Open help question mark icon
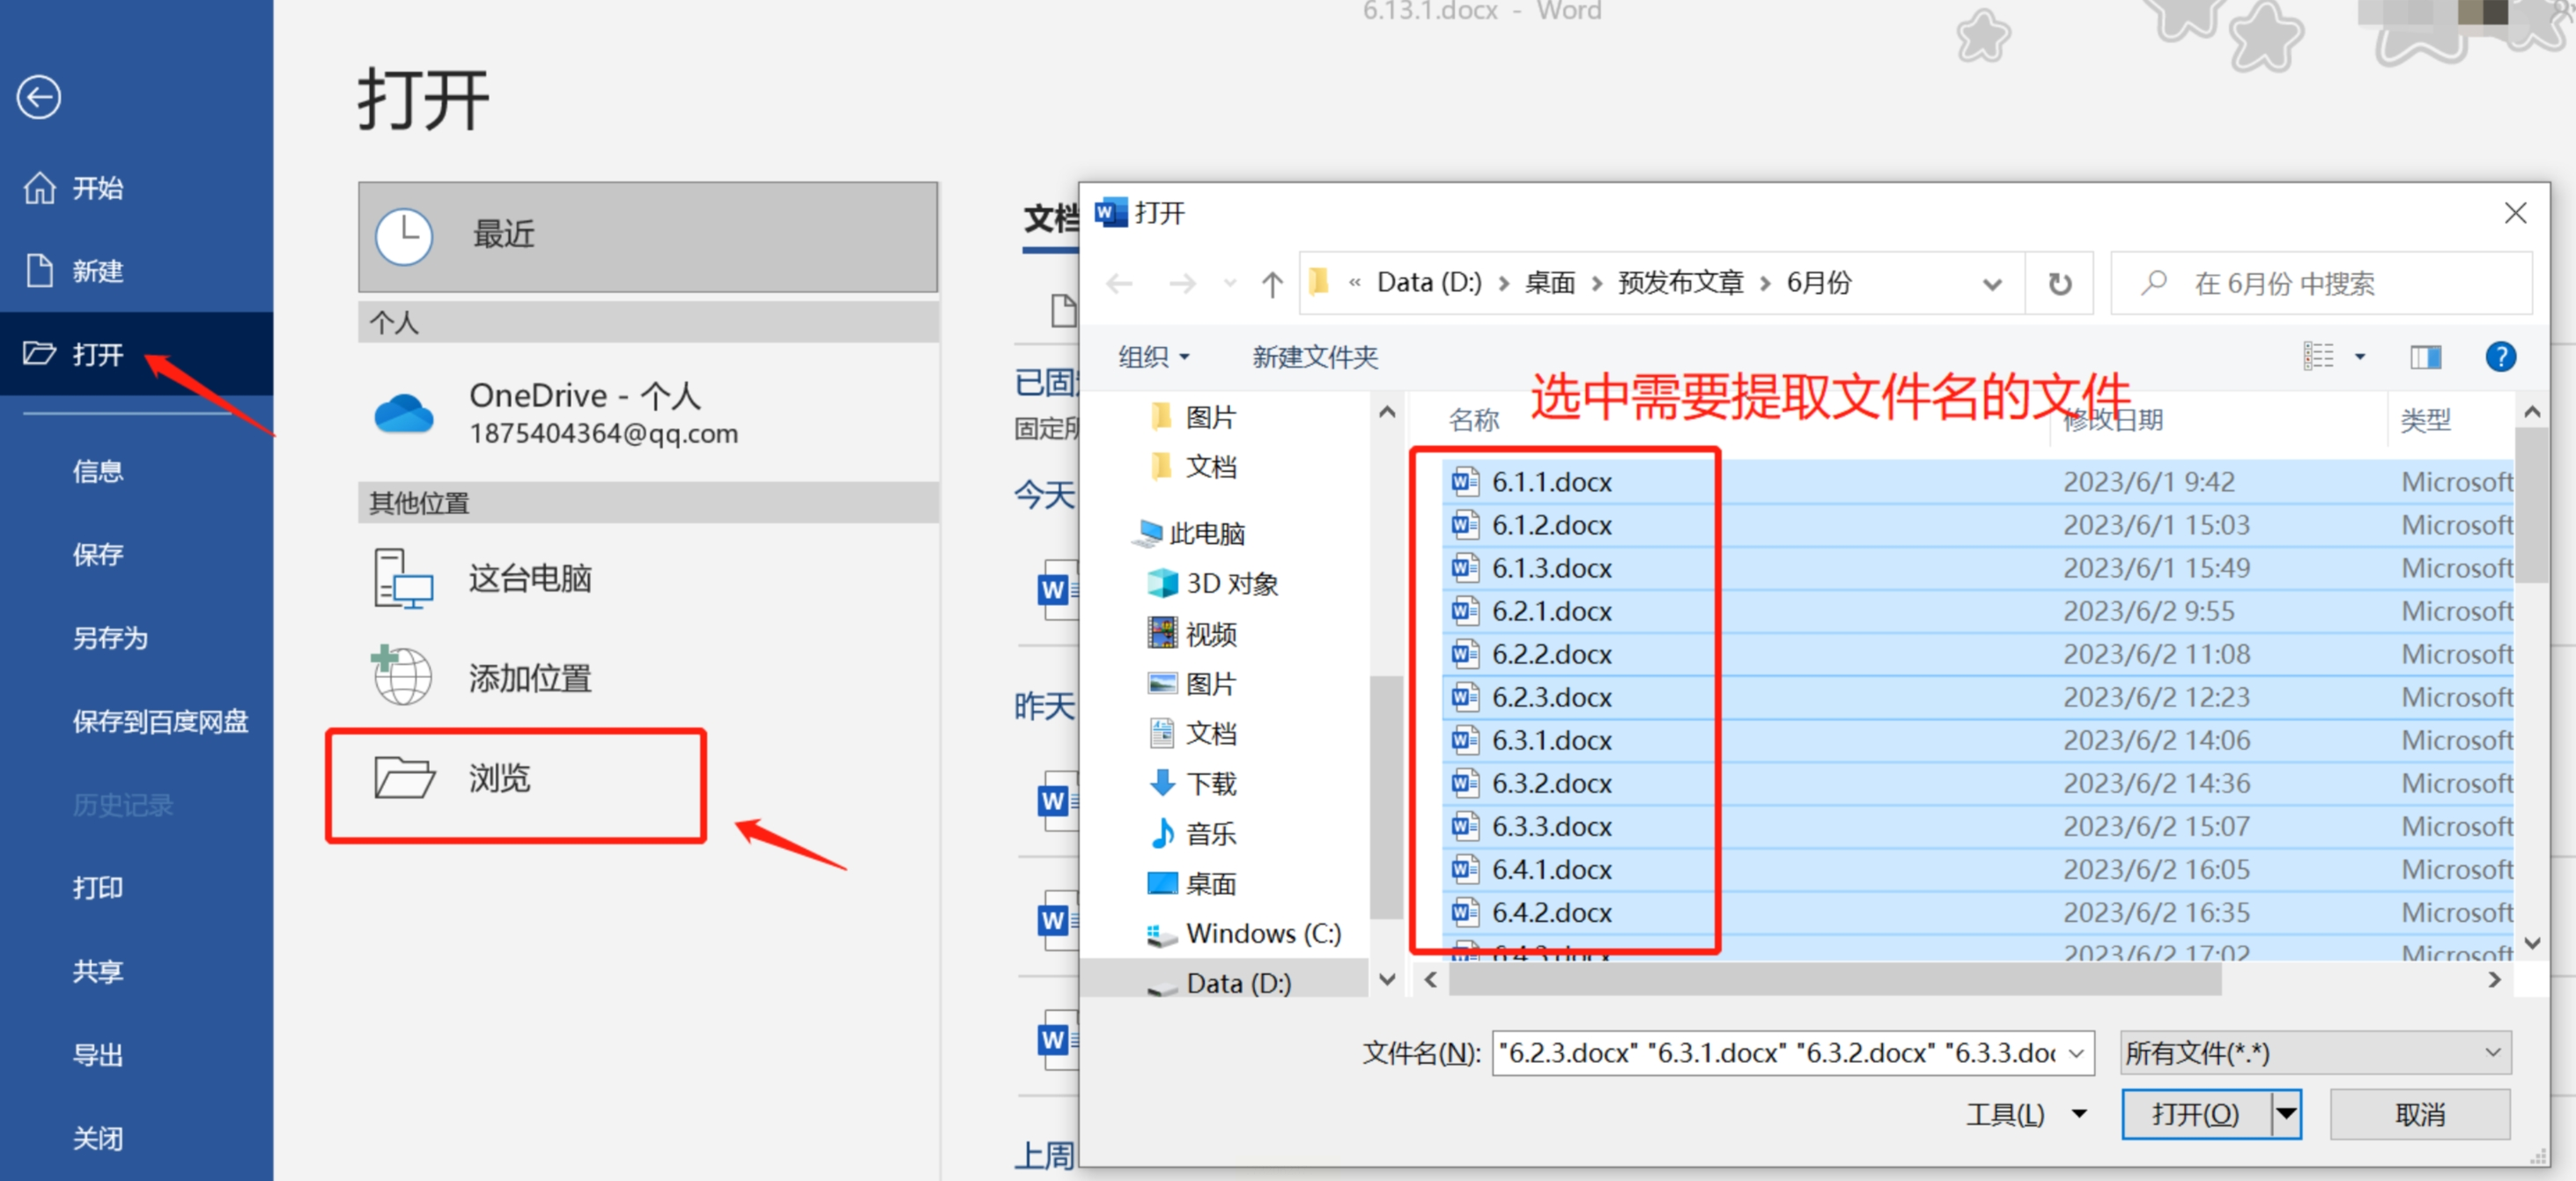Image resolution: width=2576 pixels, height=1181 pixels. [x=2500, y=356]
